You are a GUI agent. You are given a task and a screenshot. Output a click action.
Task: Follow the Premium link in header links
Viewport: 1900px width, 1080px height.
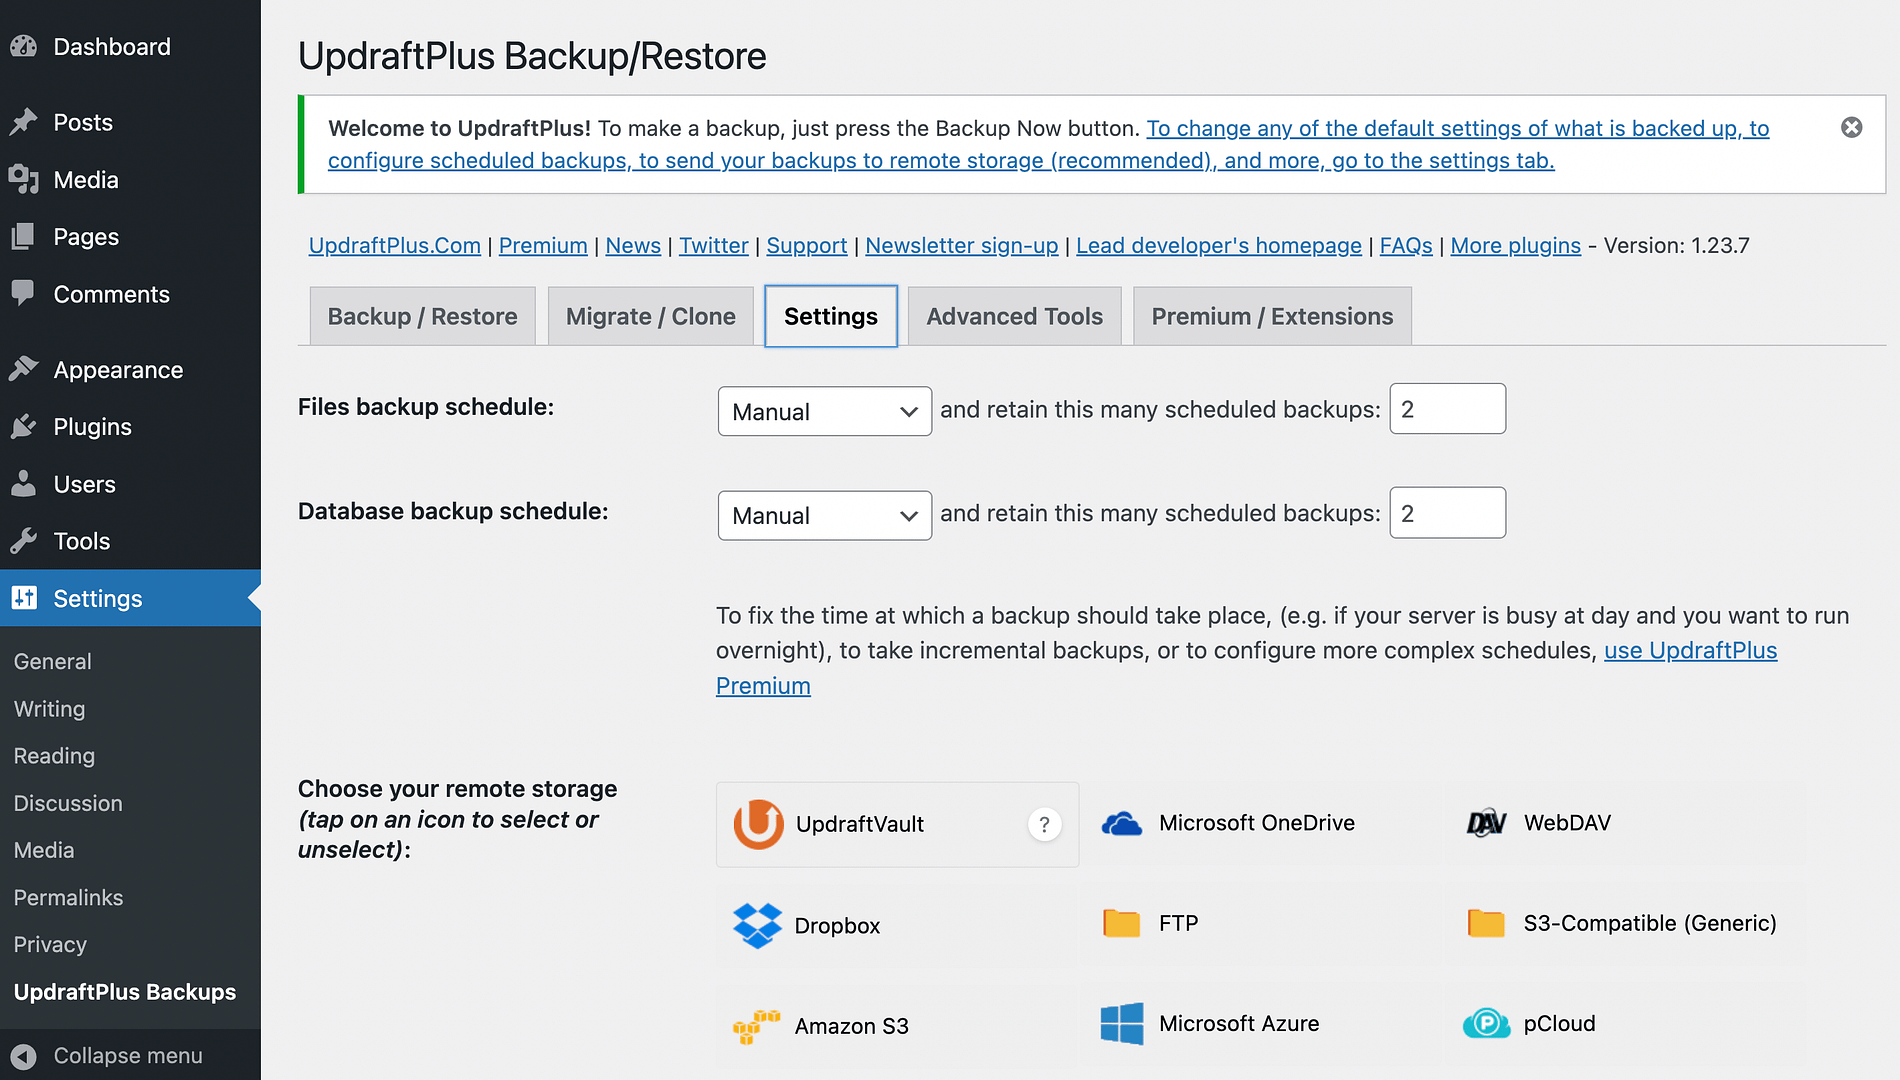[x=543, y=245]
